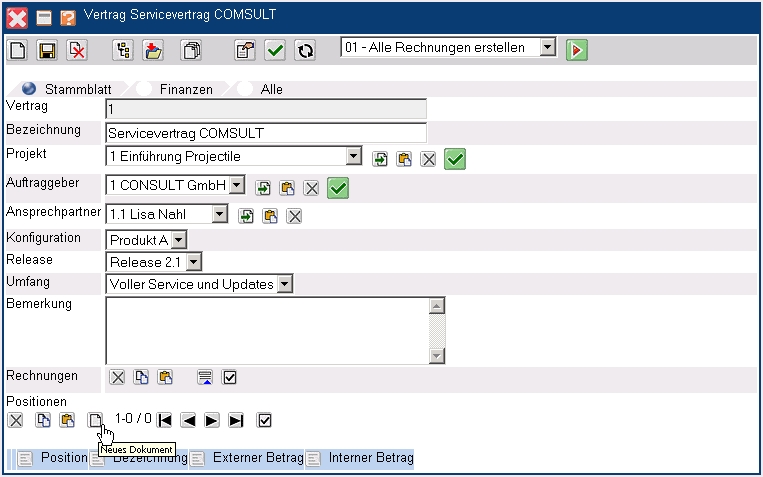Click the X icon in Positionen toolbar
This screenshot has width=763, height=477.
coord(16,420)
